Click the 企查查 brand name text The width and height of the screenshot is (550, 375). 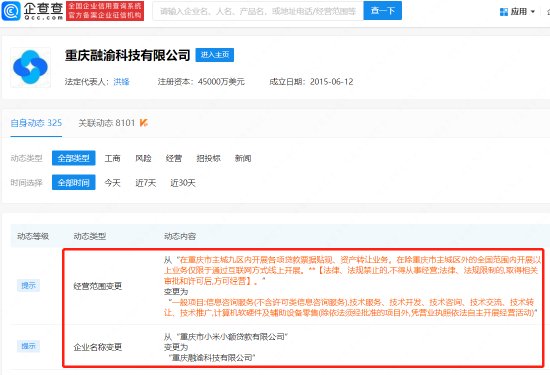coord(43,8)
